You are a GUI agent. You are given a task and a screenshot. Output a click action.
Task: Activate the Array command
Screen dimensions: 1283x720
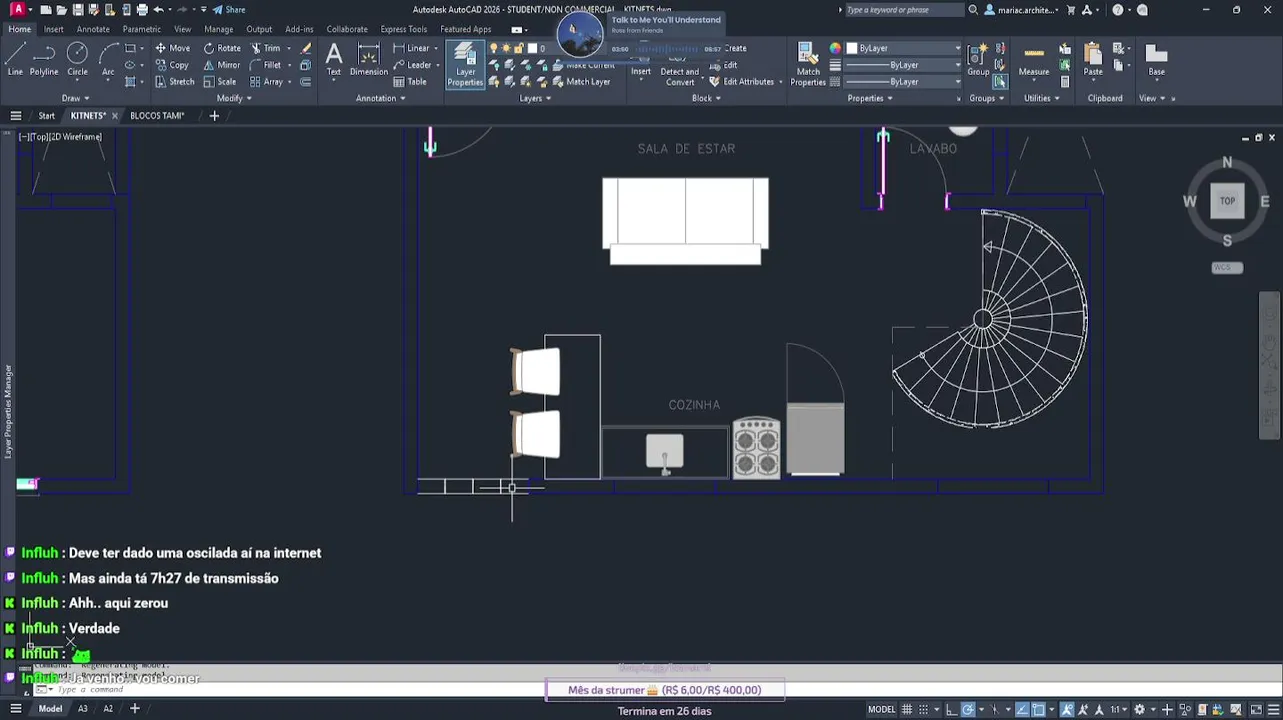266,82
